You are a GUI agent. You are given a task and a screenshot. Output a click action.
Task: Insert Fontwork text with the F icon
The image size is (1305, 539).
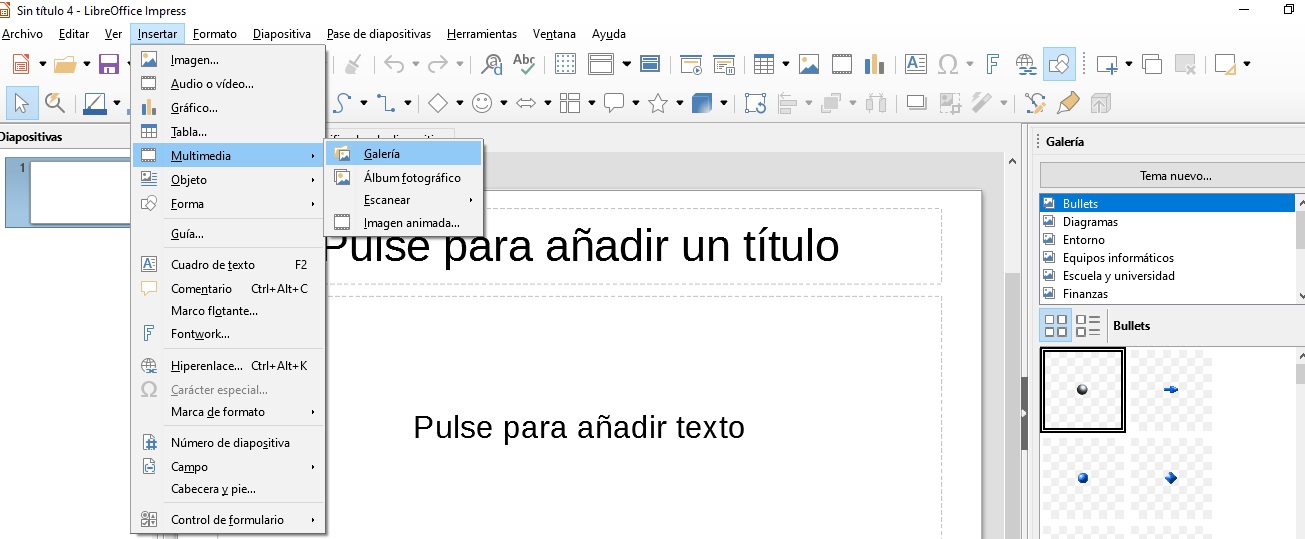pyautogui.click(x=993, y=64)
